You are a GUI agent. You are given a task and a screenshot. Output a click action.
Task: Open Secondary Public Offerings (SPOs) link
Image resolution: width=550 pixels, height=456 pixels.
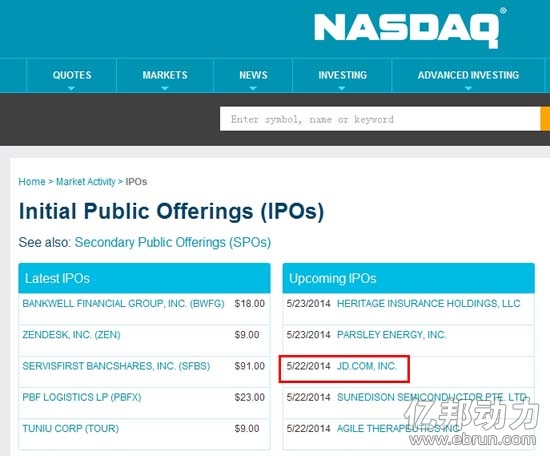click(x=173, y=242)
